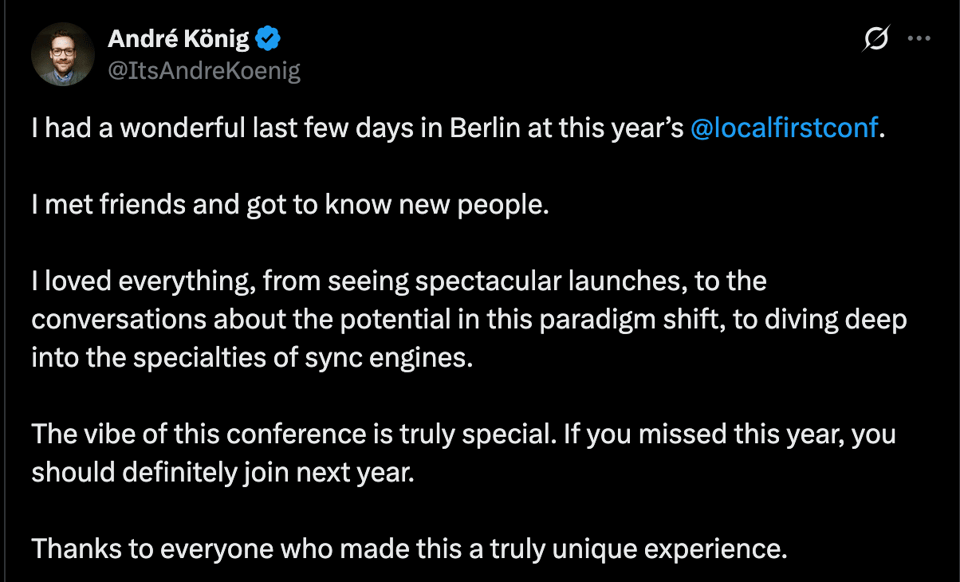960x582 pixels.
Task: Open the More options three-dot menu
Action: [x=918, y=39]
